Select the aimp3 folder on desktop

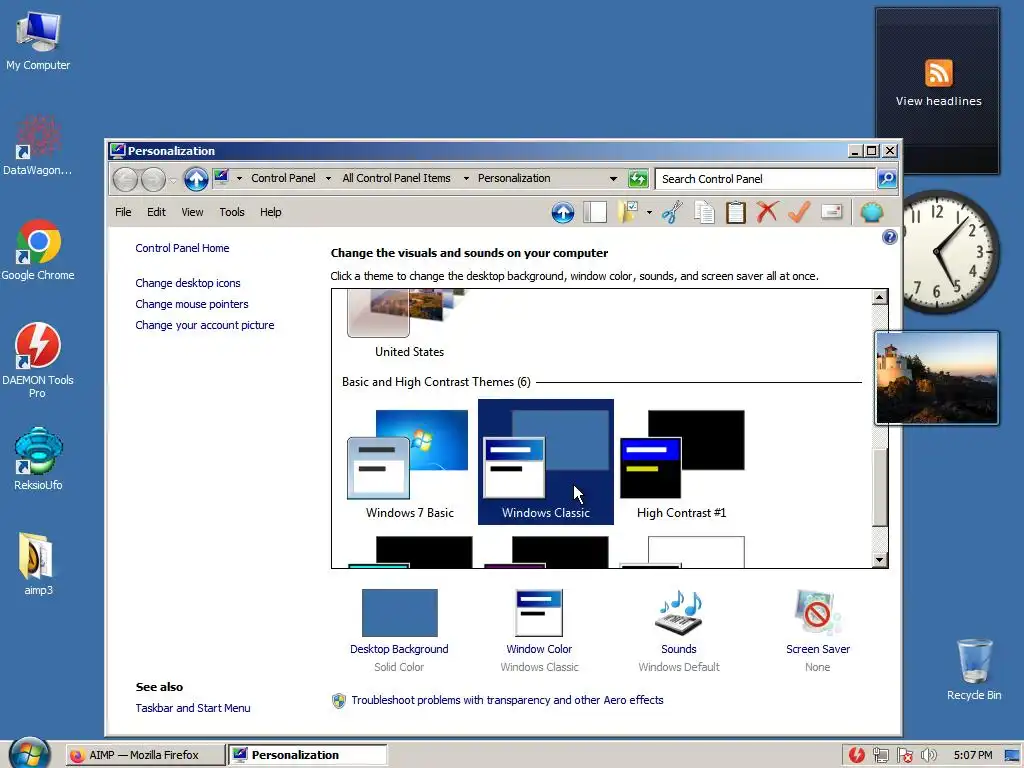[38, 564]
